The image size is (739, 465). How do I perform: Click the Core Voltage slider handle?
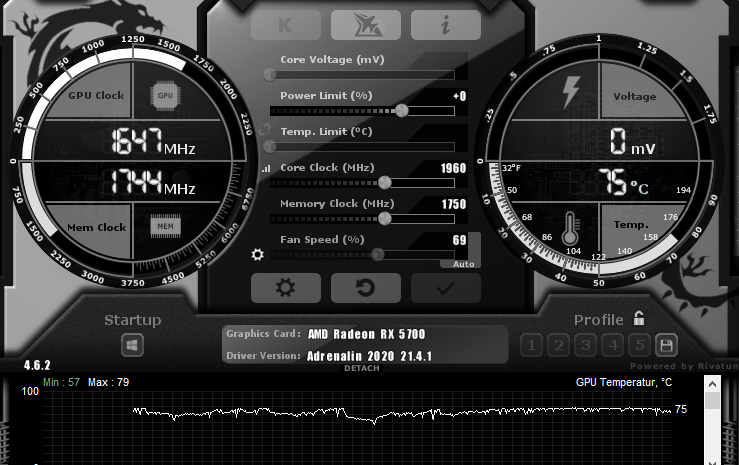270,74
